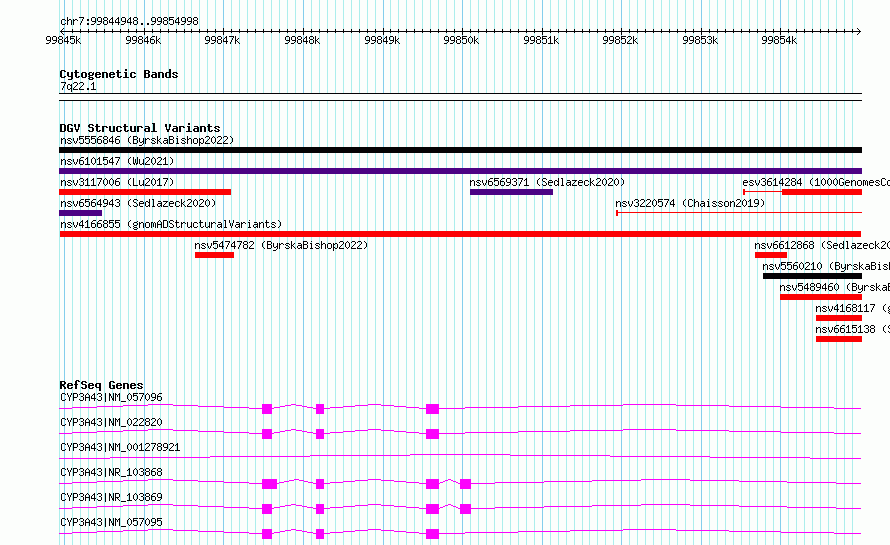Click the nsv4168117 variant label

tap(853, 308)
